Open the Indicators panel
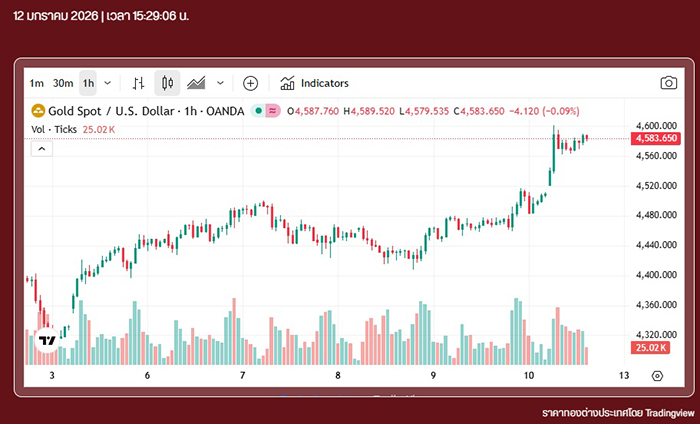This screenshot has width=700, height=424. point(314,83)
